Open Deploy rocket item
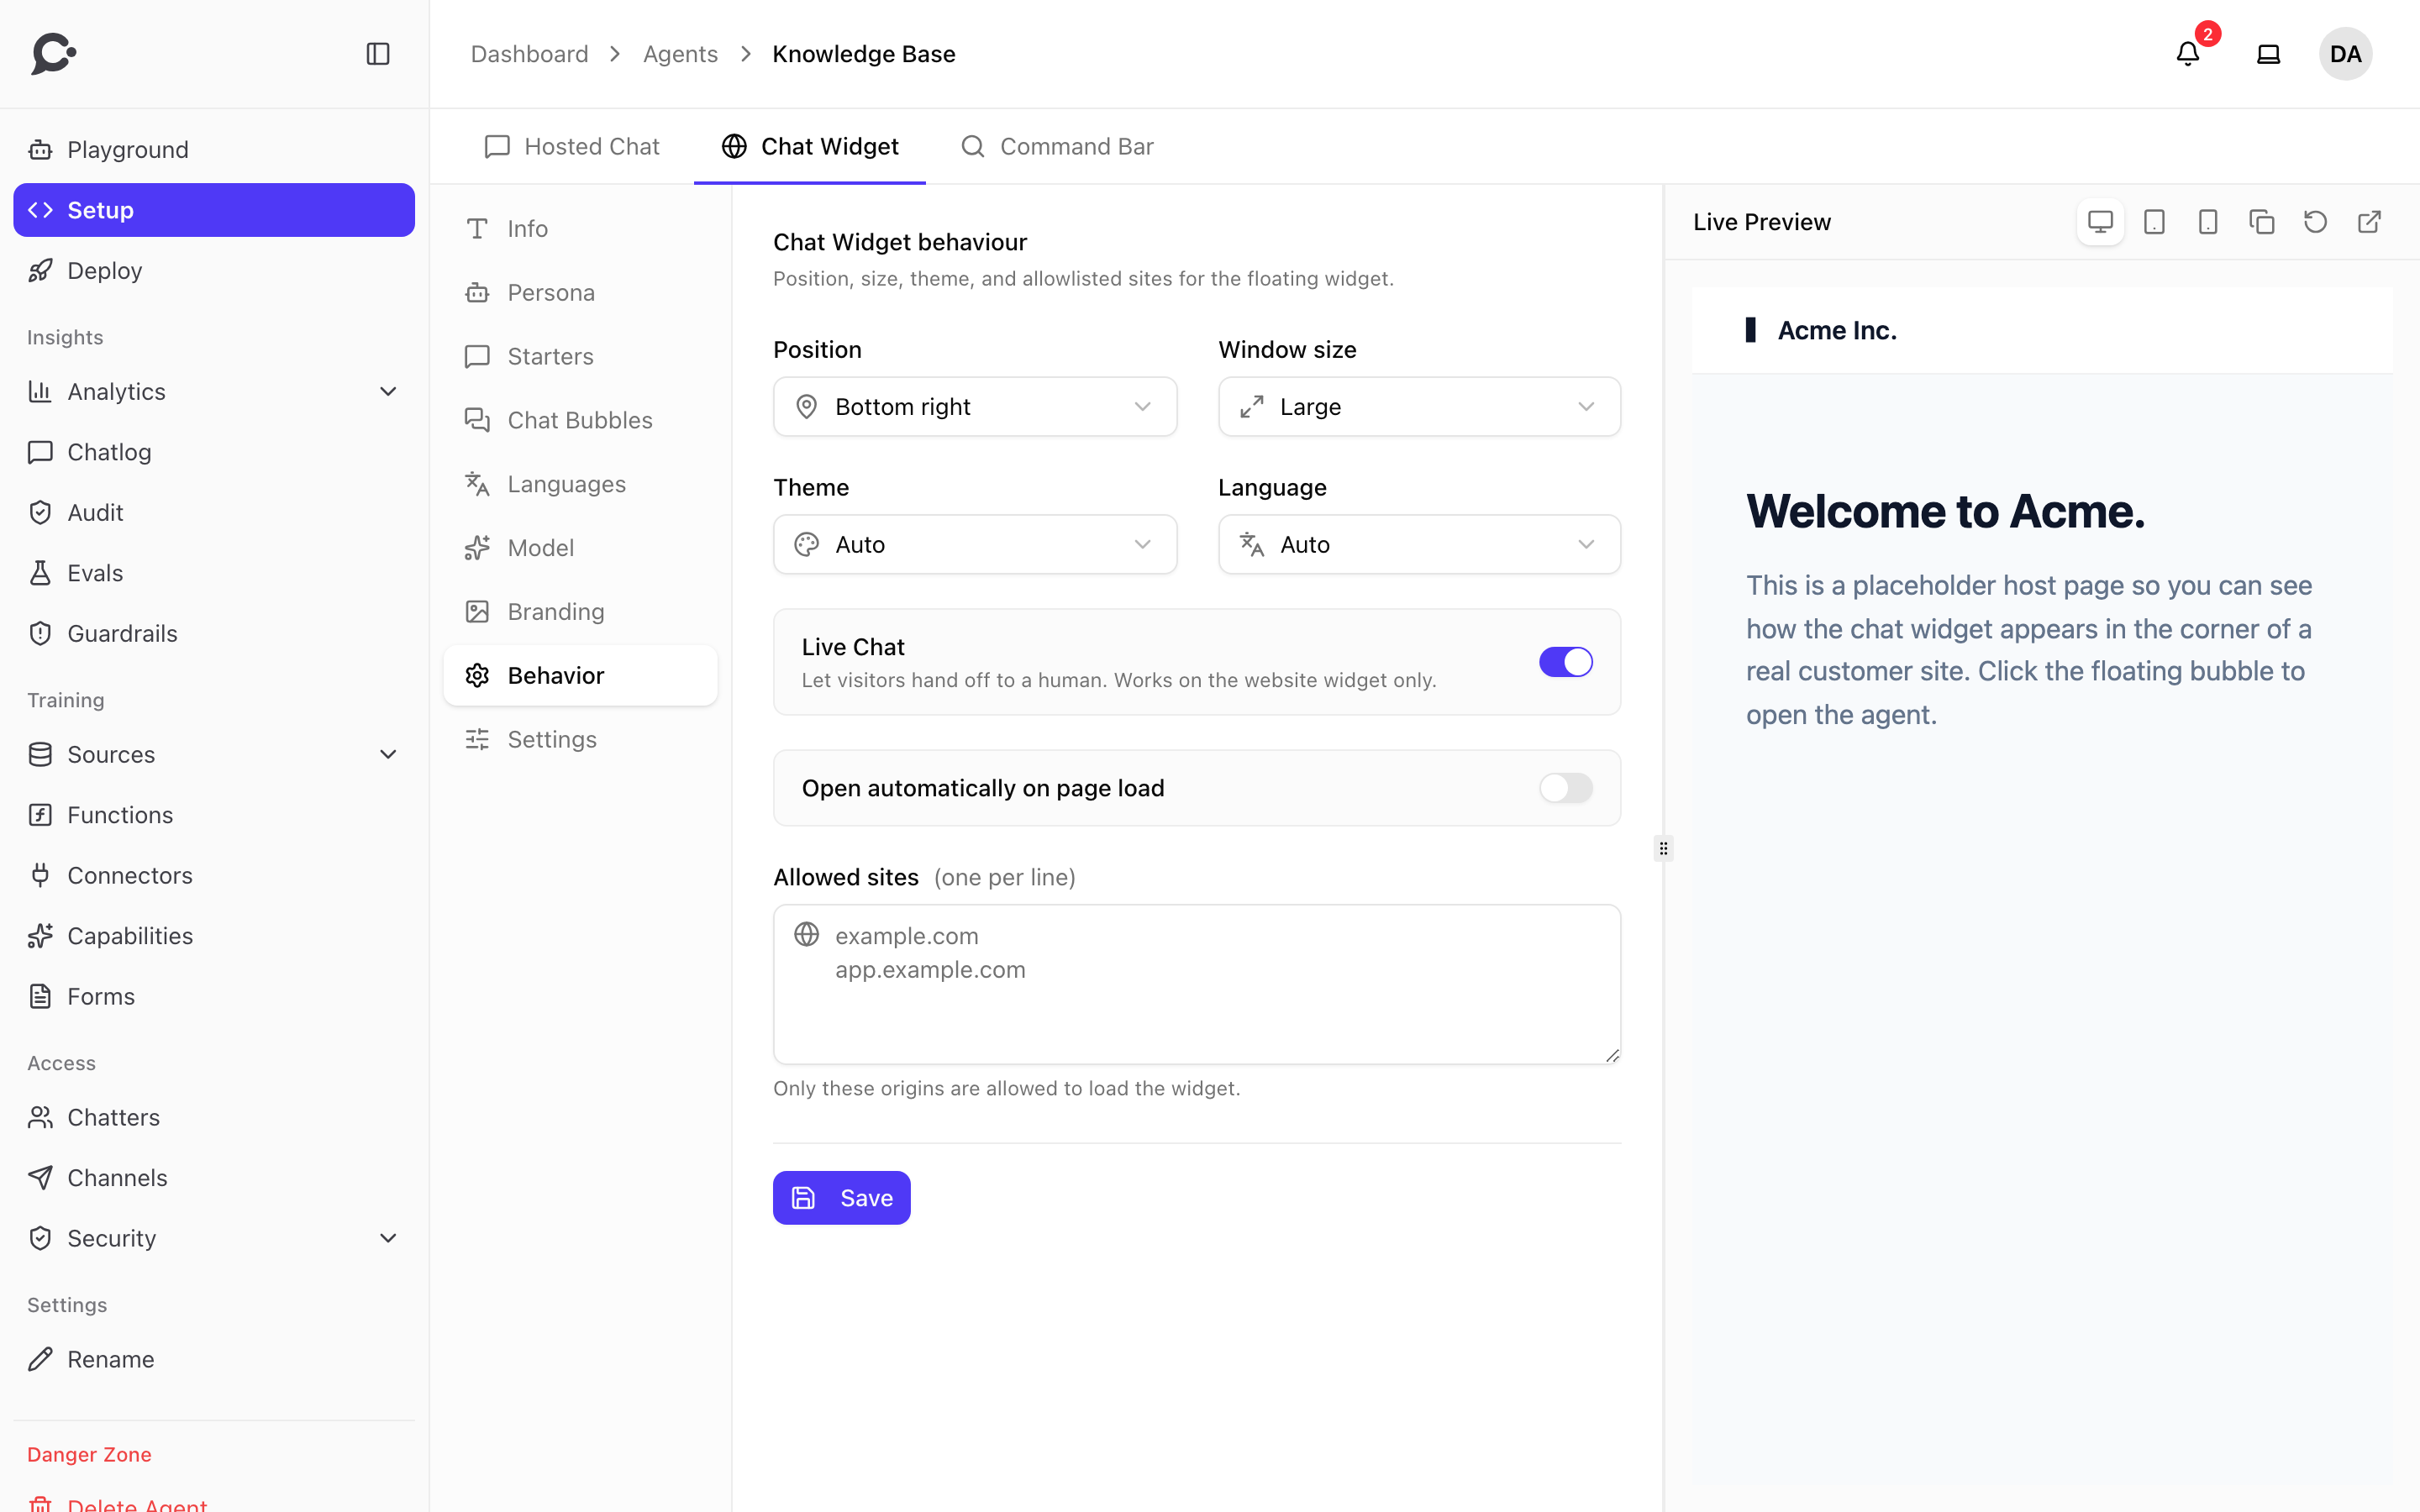The image size is (2420, 1512). coord(214,271)
